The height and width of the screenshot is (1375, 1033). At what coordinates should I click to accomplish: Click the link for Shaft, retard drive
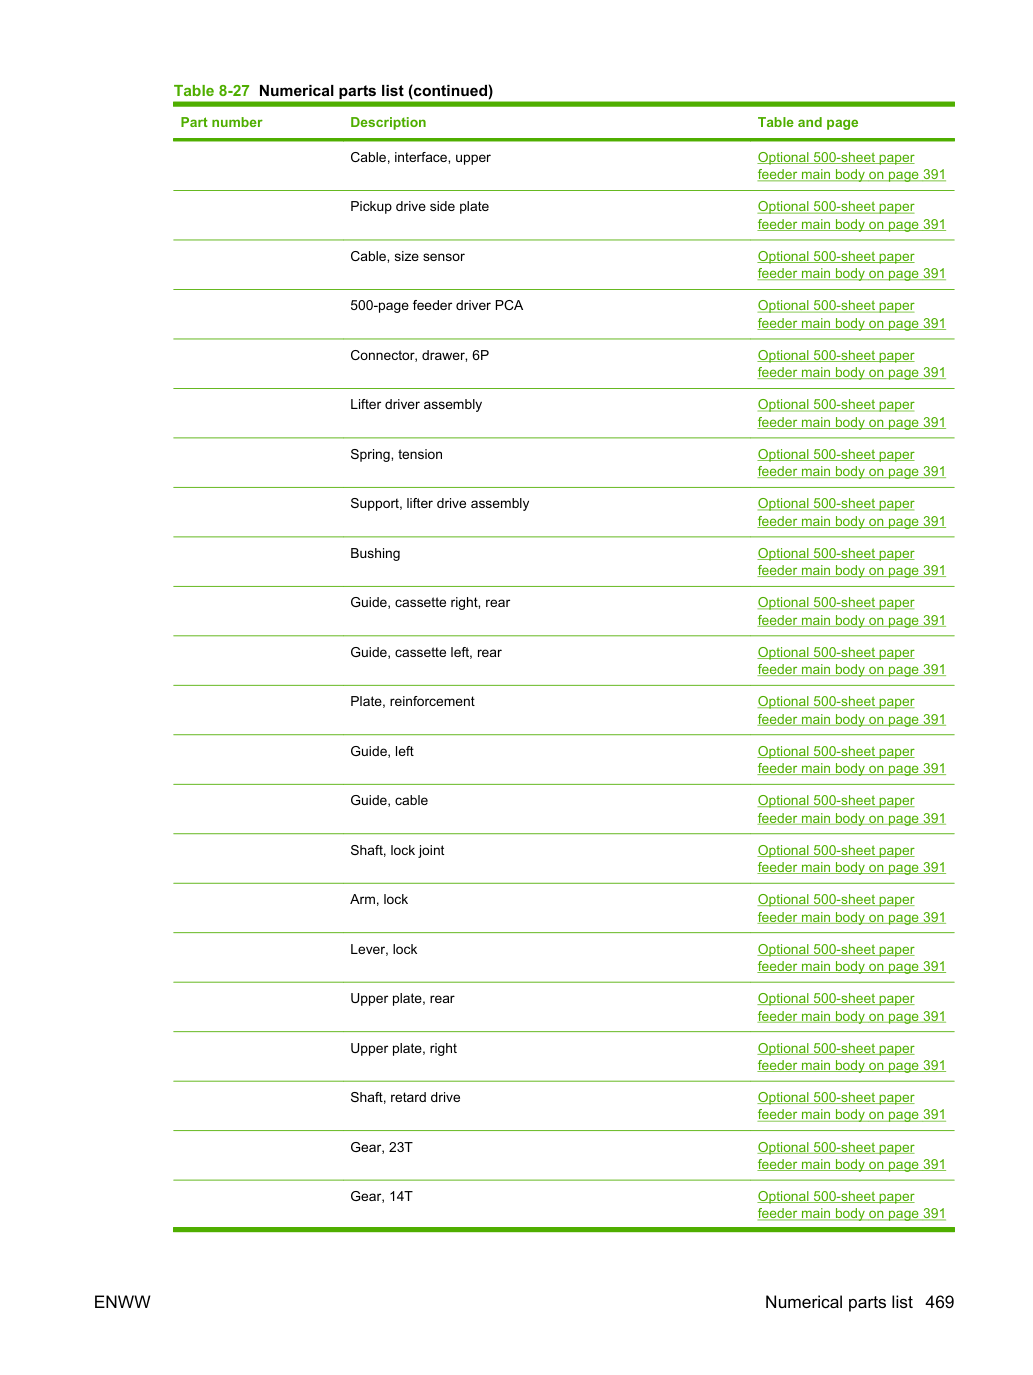click(851, 1106)
